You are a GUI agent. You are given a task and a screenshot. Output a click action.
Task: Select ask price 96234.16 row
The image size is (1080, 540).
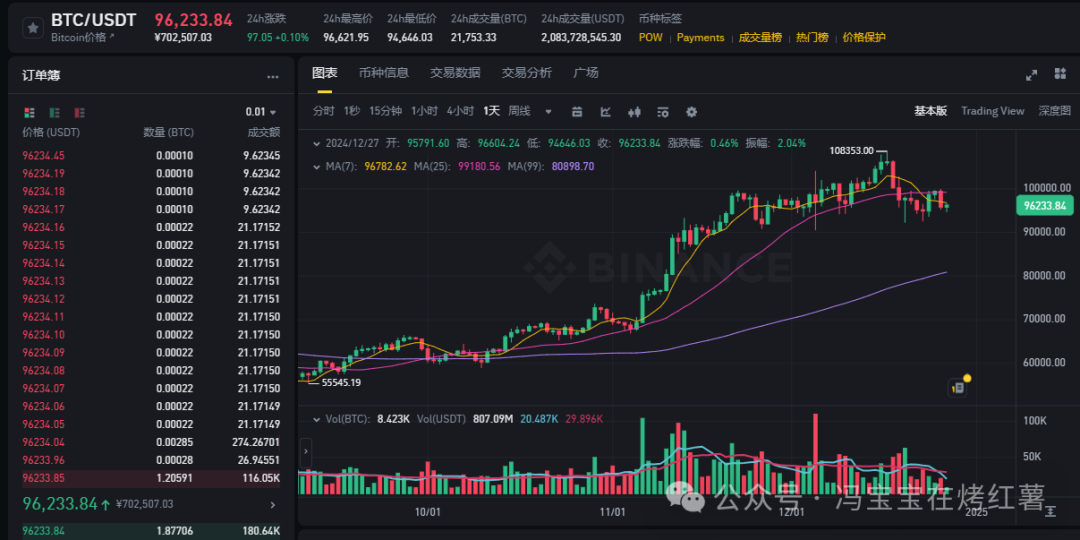click(151, 227)
